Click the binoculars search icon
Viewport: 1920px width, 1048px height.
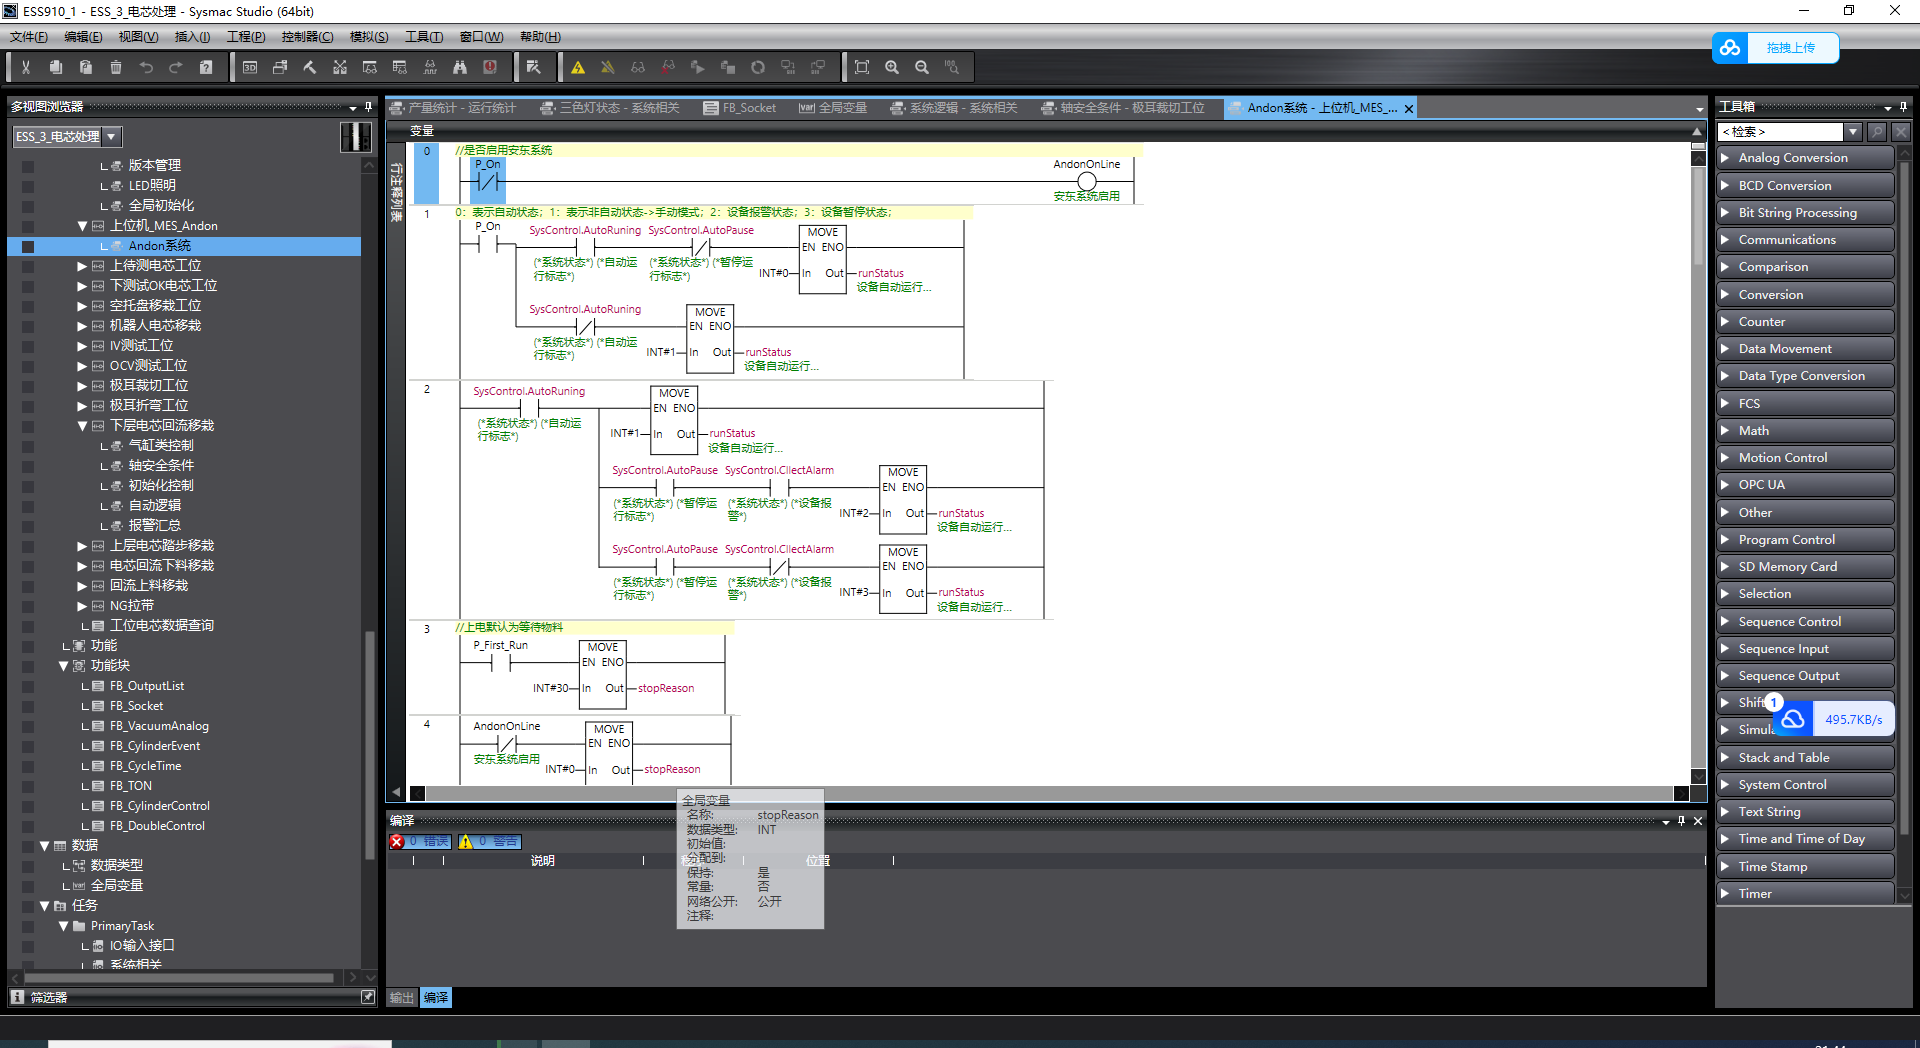click(x=460, y=67)
